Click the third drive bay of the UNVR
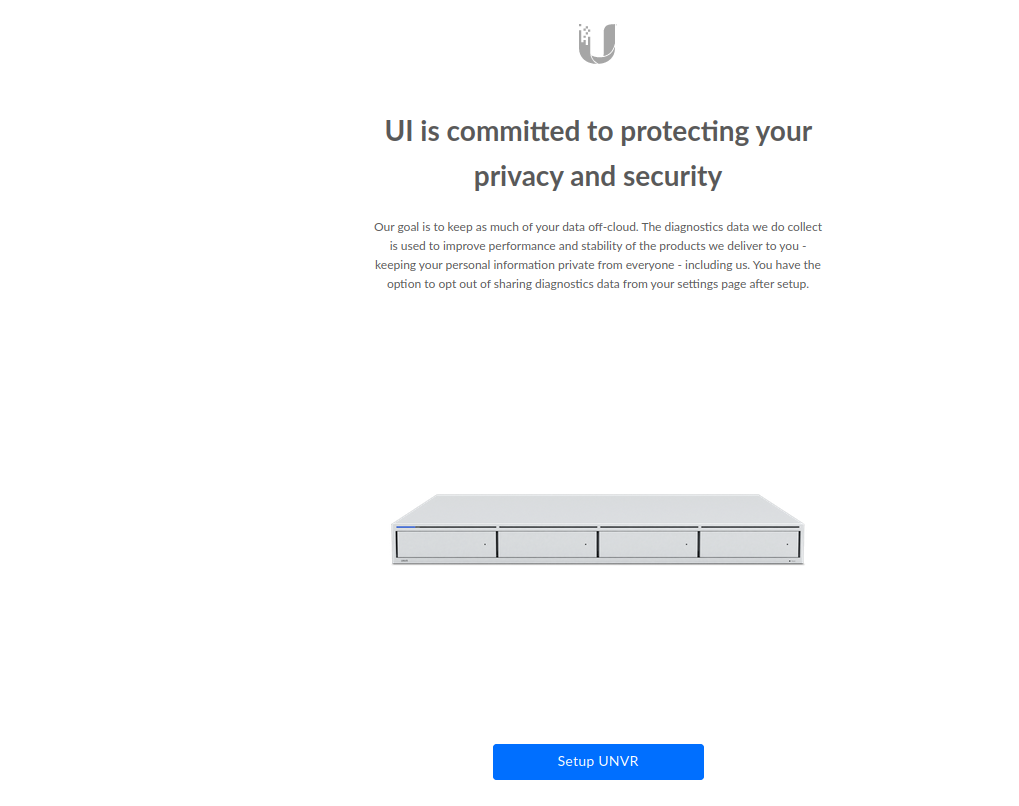 pos(648,544)
